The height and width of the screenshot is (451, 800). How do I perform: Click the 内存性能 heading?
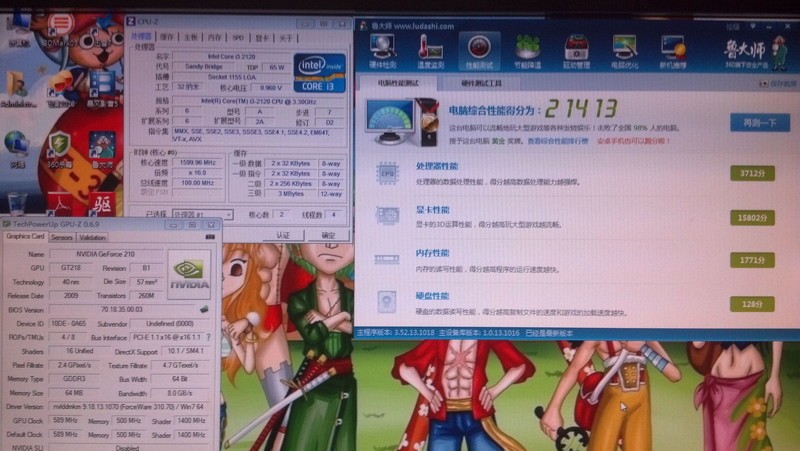coord(433,253)
